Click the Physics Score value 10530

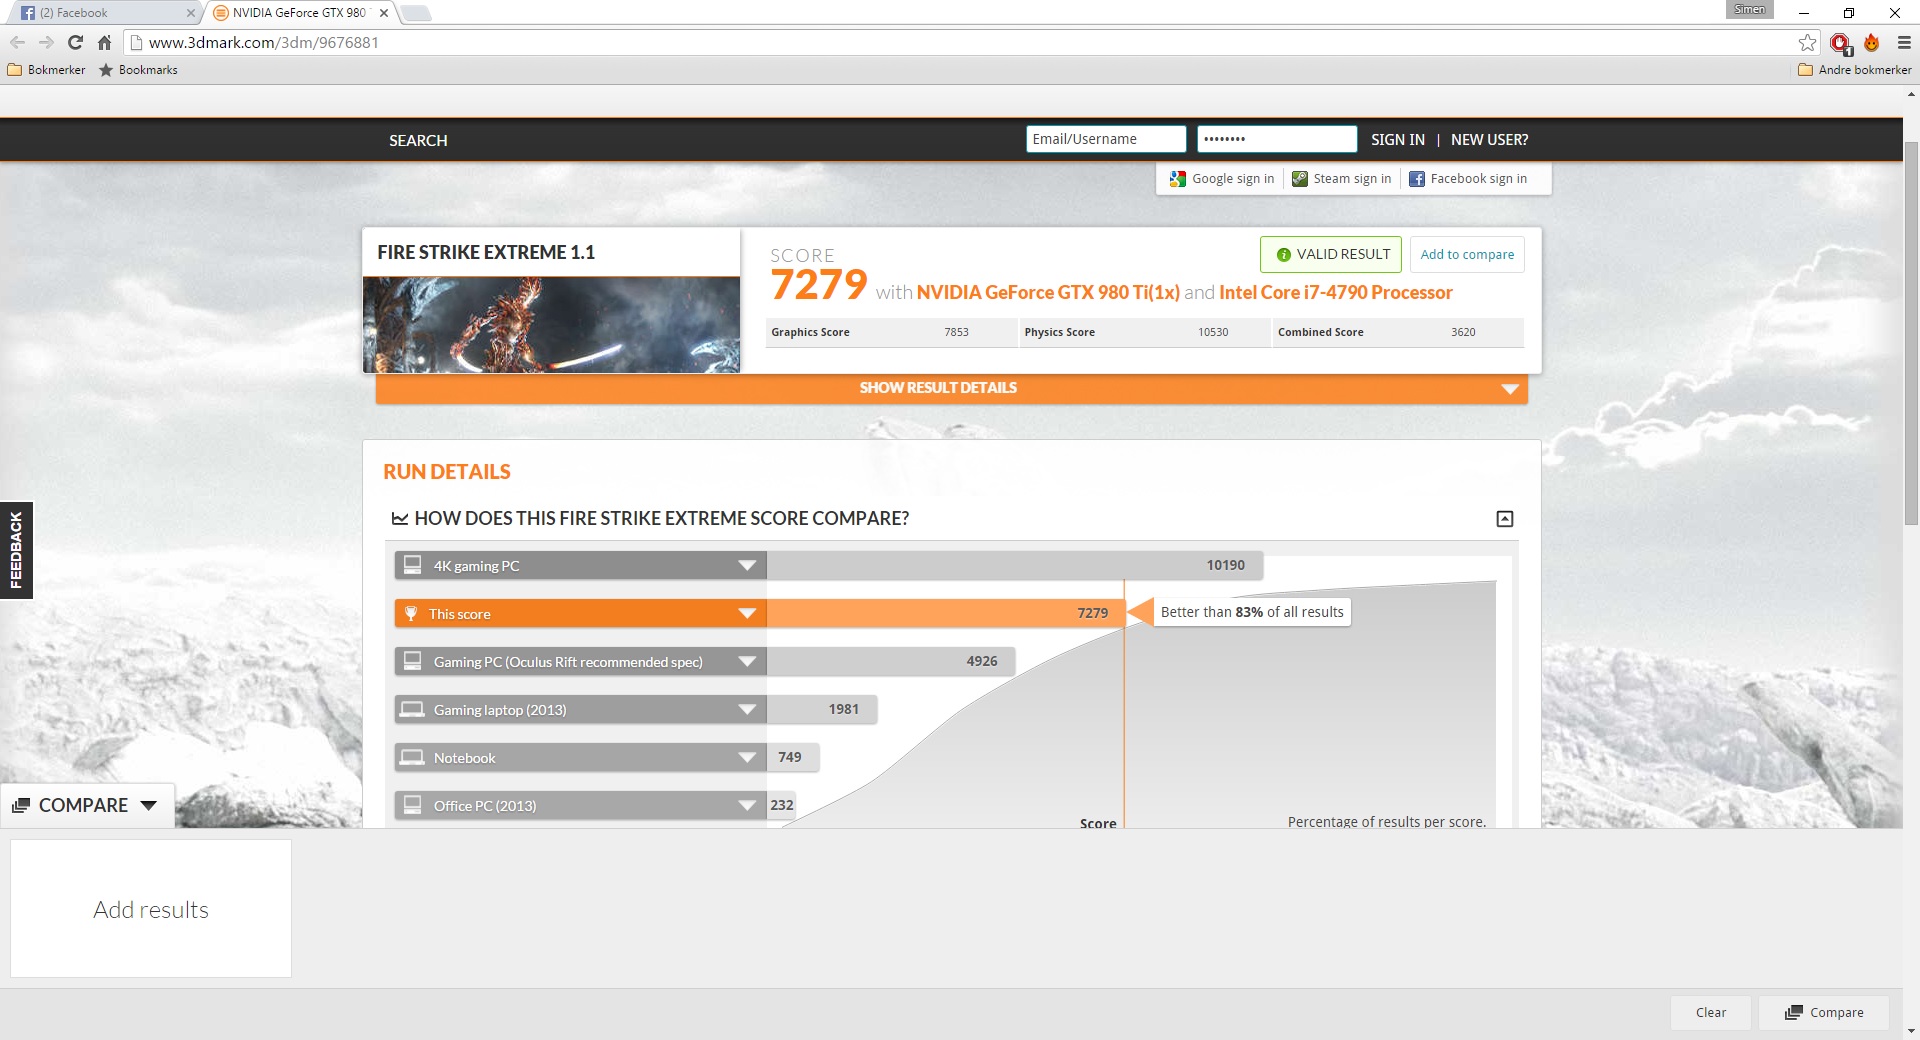tap(1213, 332)
